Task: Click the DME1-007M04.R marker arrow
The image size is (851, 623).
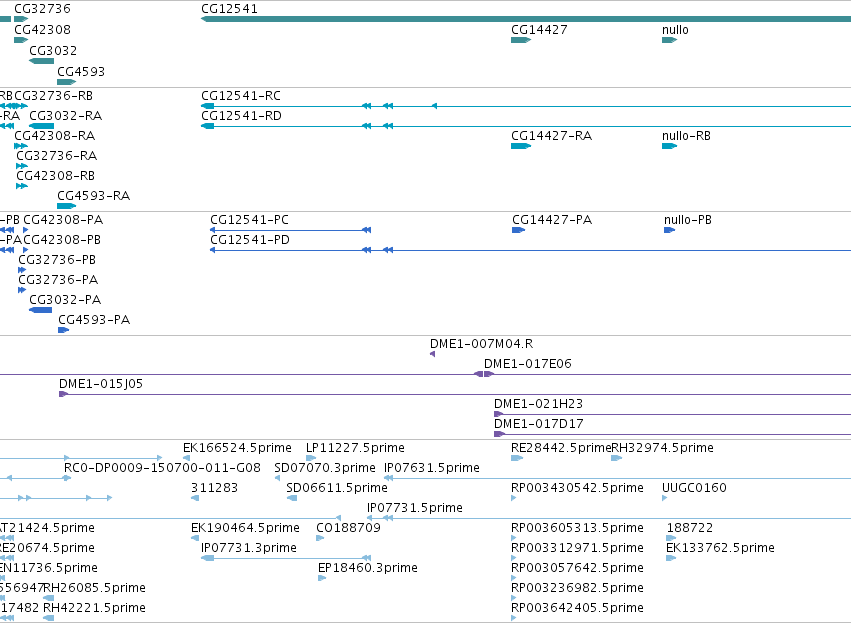Action: (x=433, y=354)
